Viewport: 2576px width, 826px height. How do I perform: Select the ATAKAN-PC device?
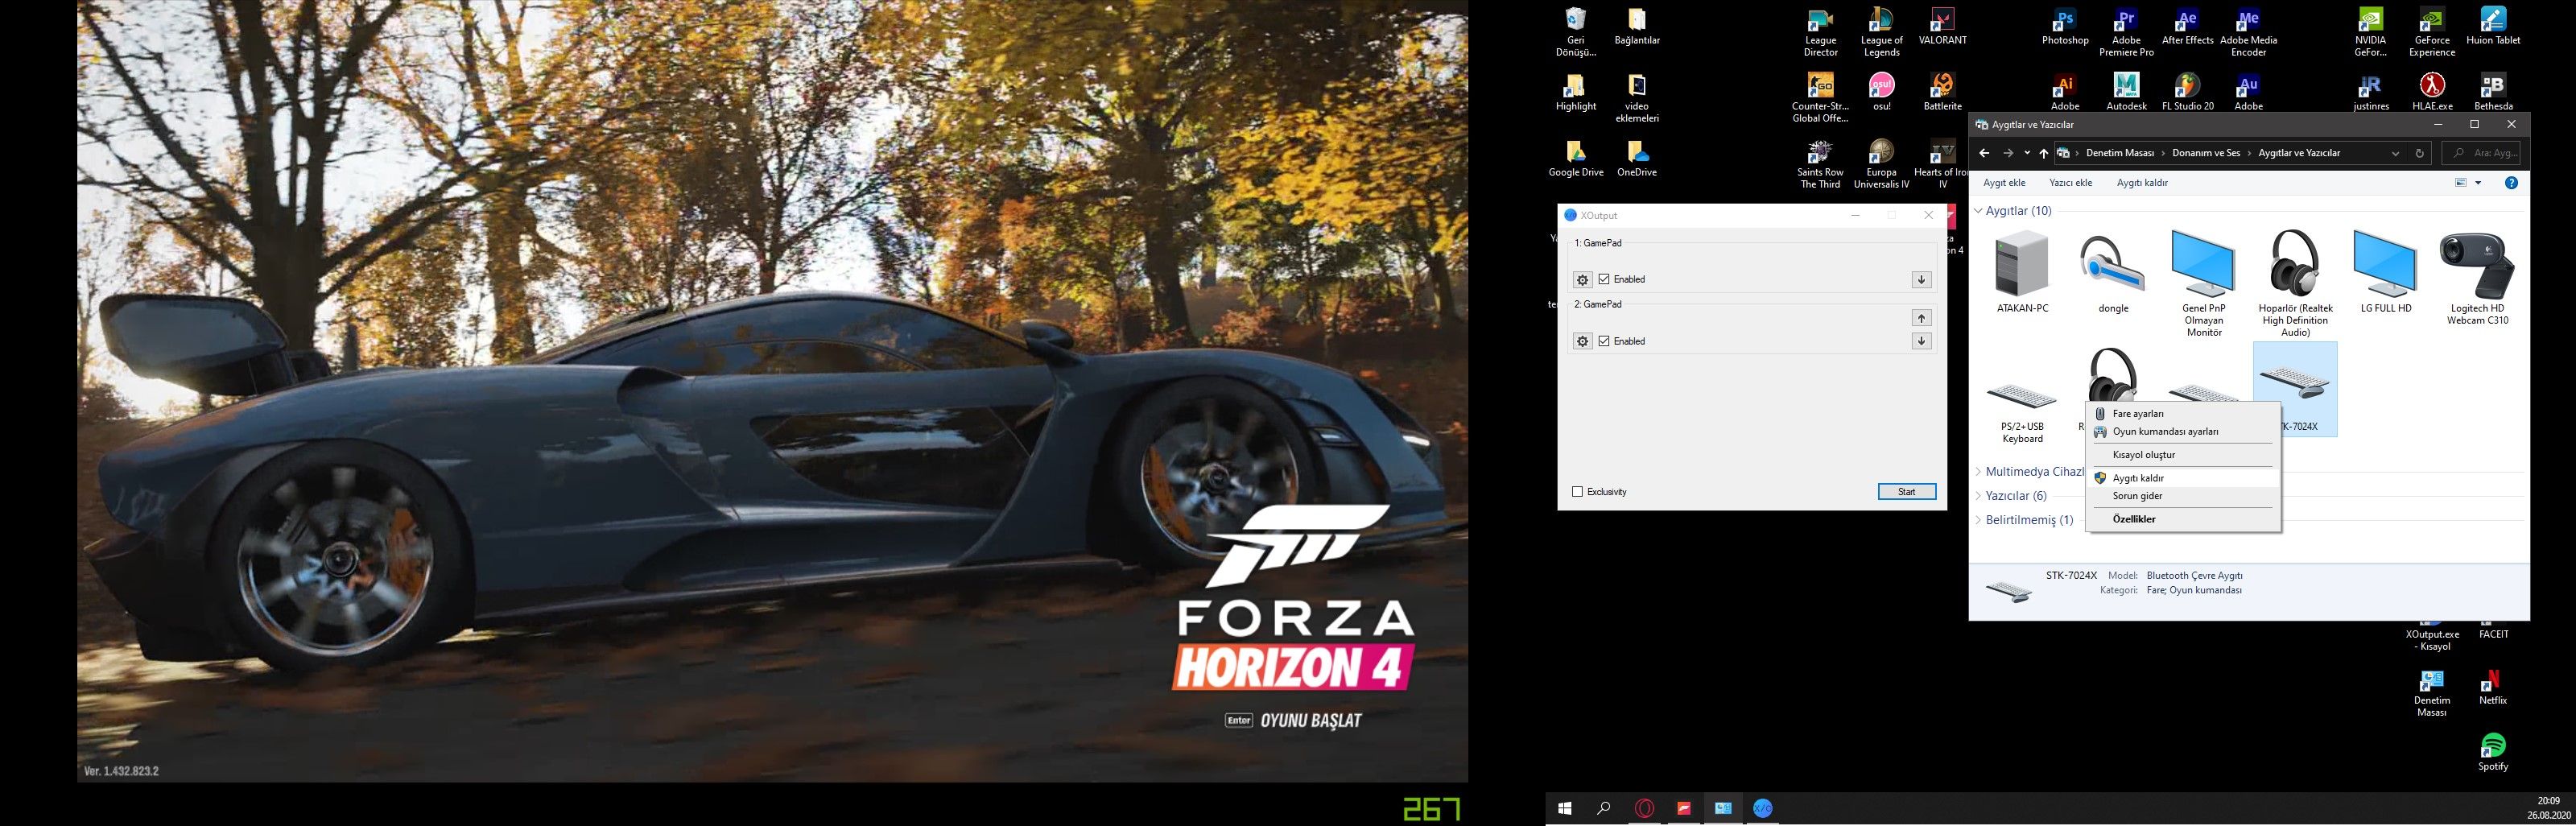[x=2022, y=272]
